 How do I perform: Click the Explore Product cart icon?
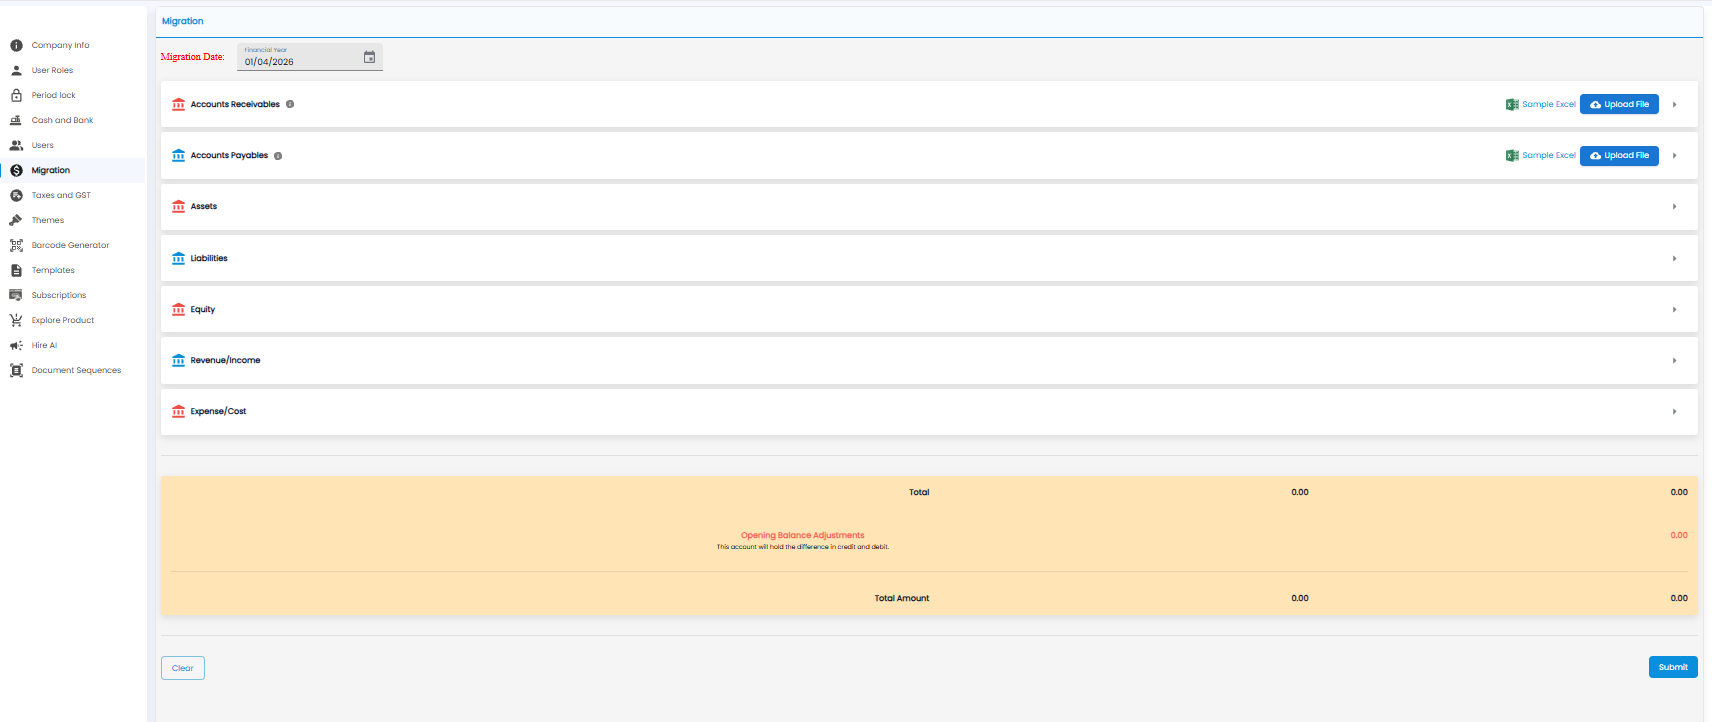point(16,320)
